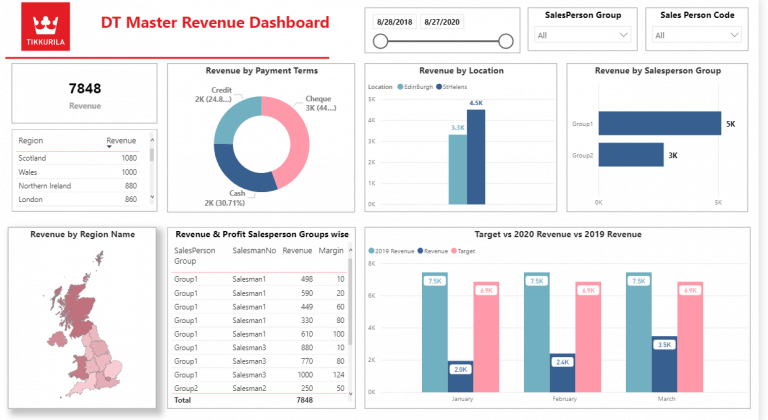The height and width of the screenshot is (420, 768).
Task: Click the 2019 Revenue legend marker
Action: point(372,251)
